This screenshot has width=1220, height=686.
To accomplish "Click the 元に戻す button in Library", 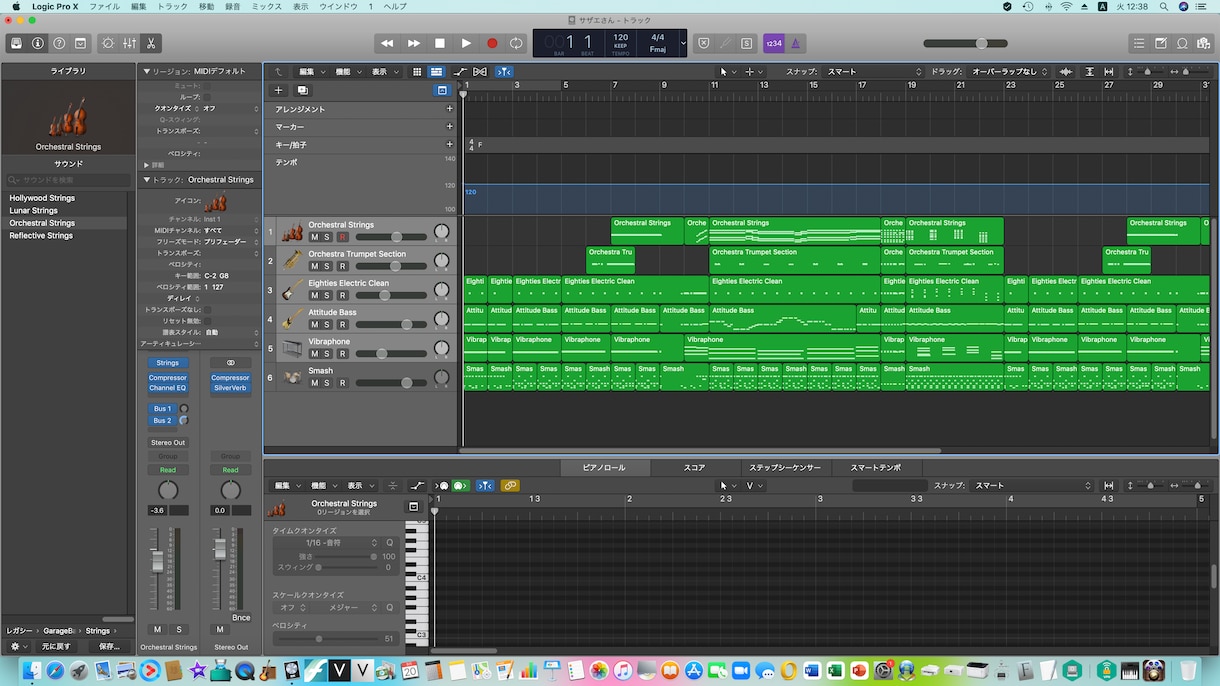I will (x=56, y=646).
